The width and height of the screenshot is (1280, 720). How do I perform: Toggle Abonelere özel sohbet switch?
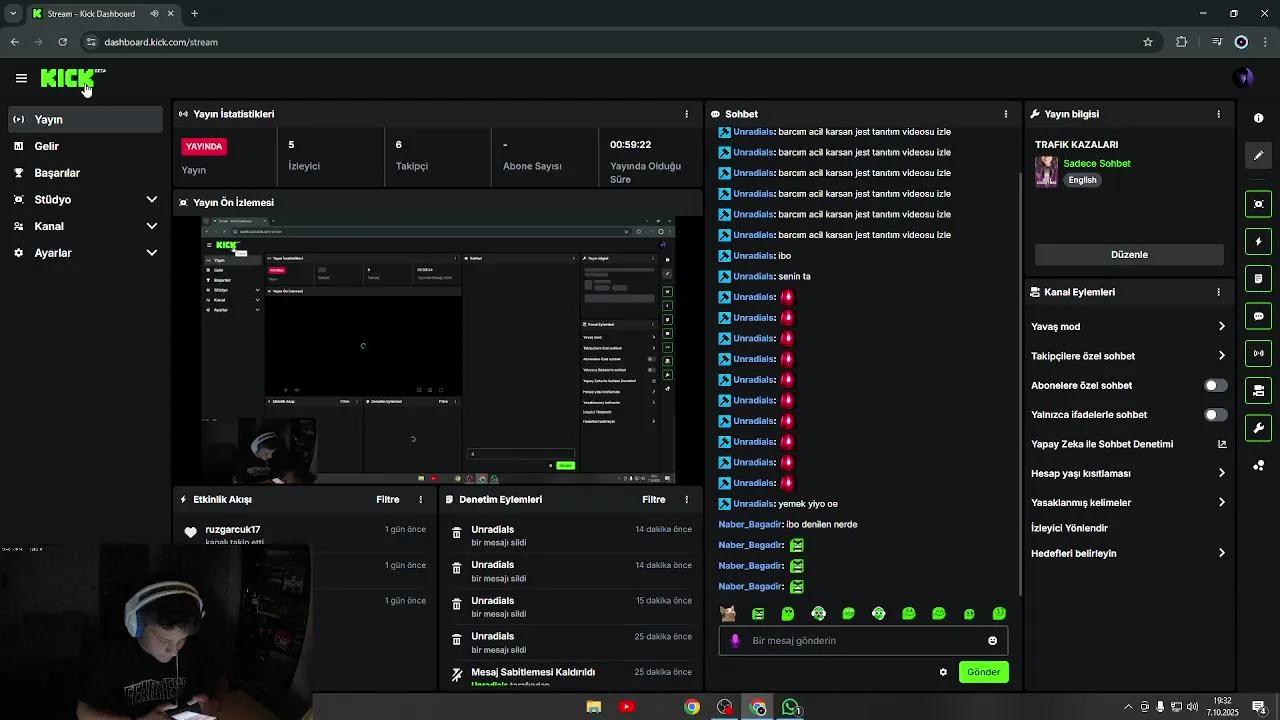[x=1215, y=385]
